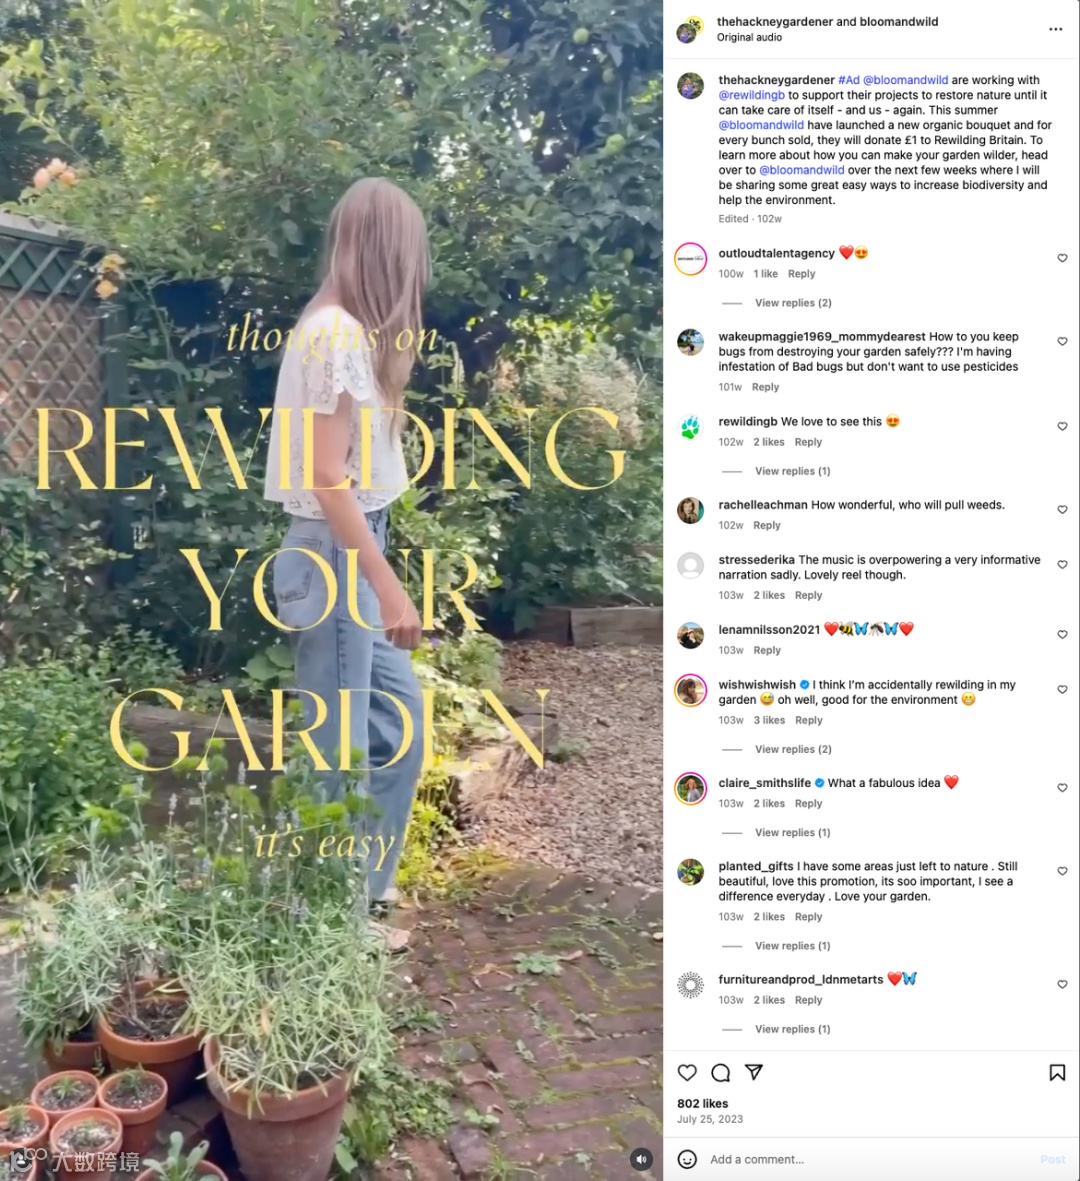Mute the reel audio with the speaker icon
Image resolution: width=1080 pixels, height=1181 pixels.
(x=641, y=1160)
